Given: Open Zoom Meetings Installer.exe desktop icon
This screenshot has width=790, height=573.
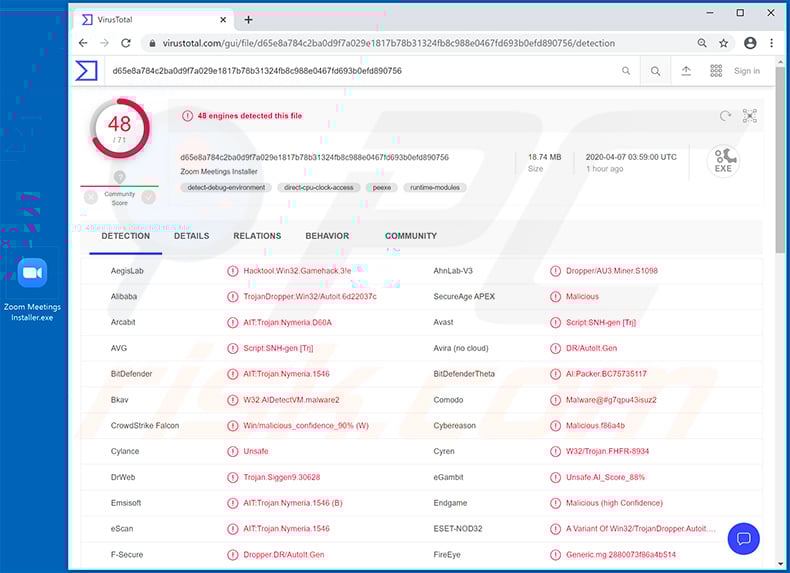Looking at the screenshot, I should (x=32, y=290).
